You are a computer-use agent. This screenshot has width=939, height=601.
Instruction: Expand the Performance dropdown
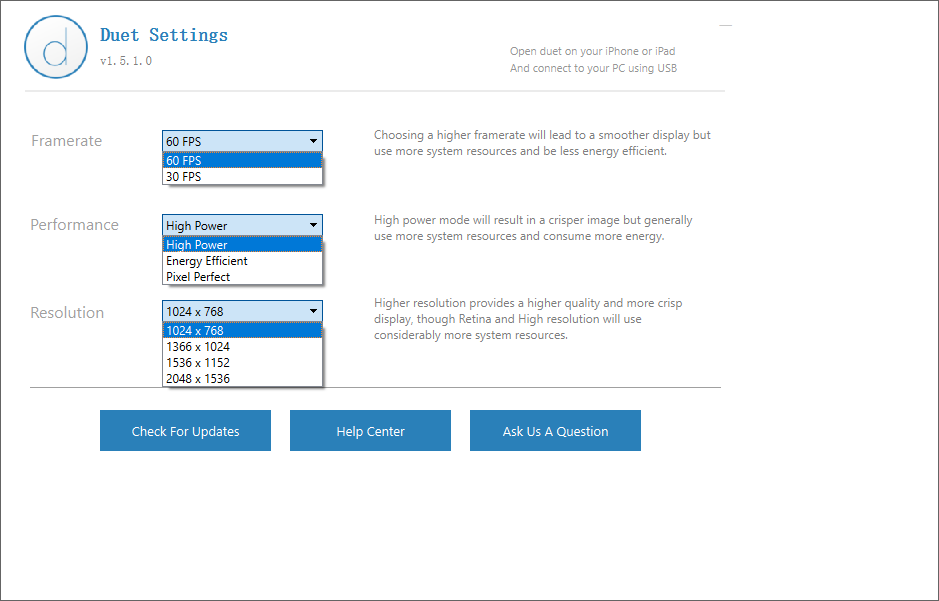pos(242,225)
